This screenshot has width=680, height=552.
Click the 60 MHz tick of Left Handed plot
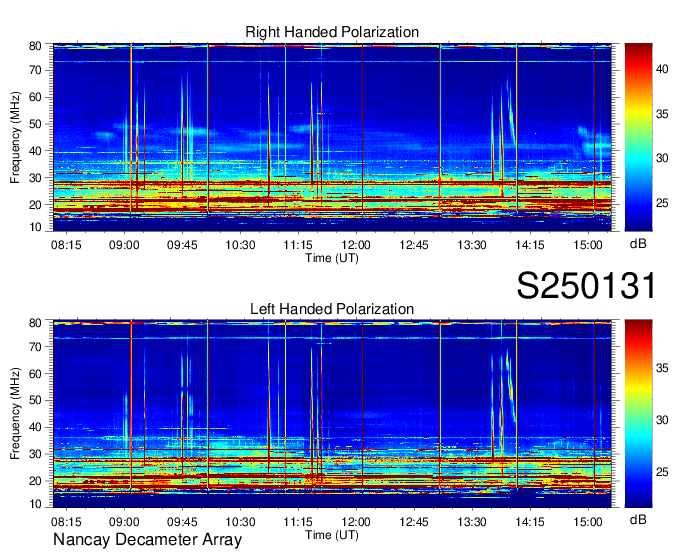click(x=35, y=373)
